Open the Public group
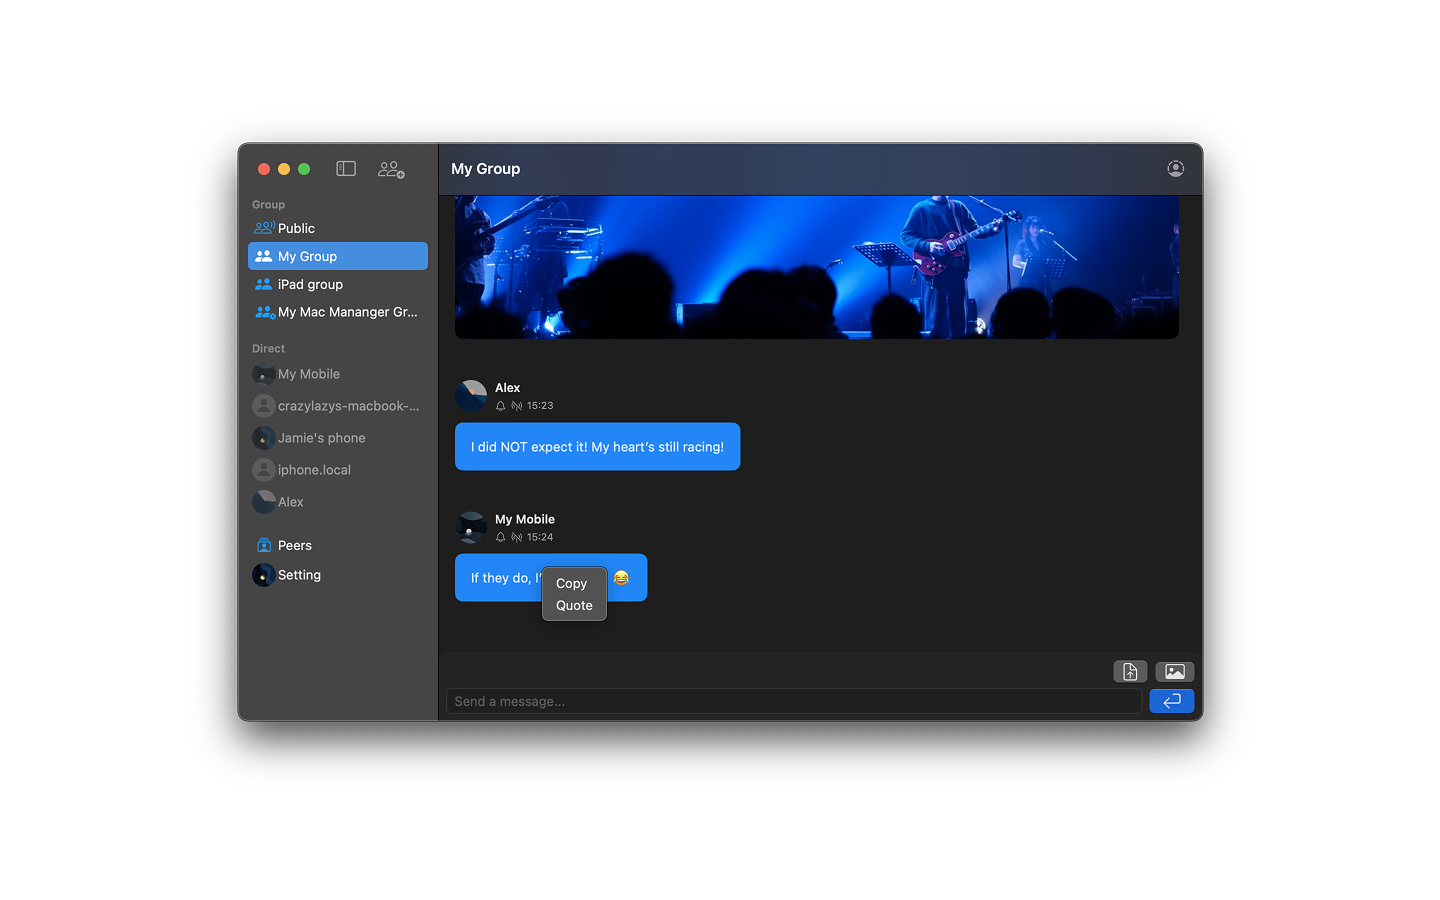This screenshot has width=1440, height=900. tap(338, 228)
